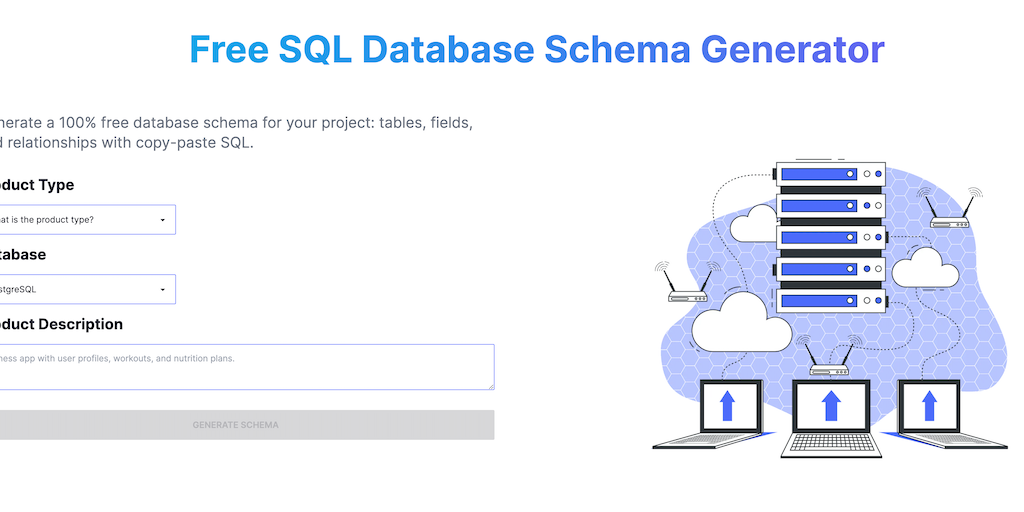The image size is (1024, 512).
Task: Click the Free SQL Database Schema Generator heading
Action: pos(537,49)
